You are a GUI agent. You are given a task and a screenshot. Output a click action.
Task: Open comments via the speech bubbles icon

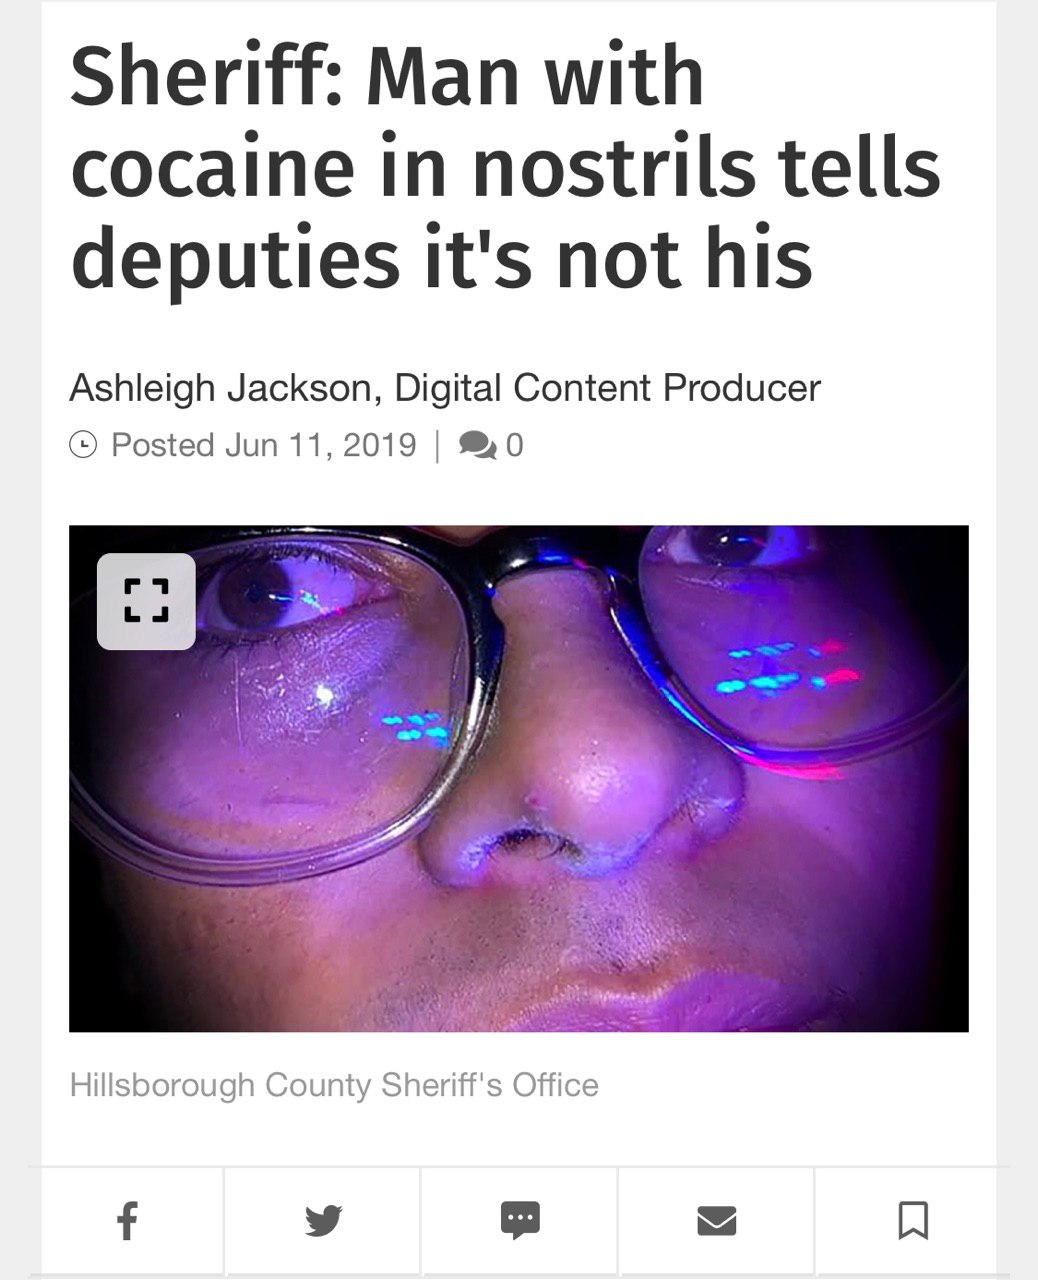[x=477, y=445]
